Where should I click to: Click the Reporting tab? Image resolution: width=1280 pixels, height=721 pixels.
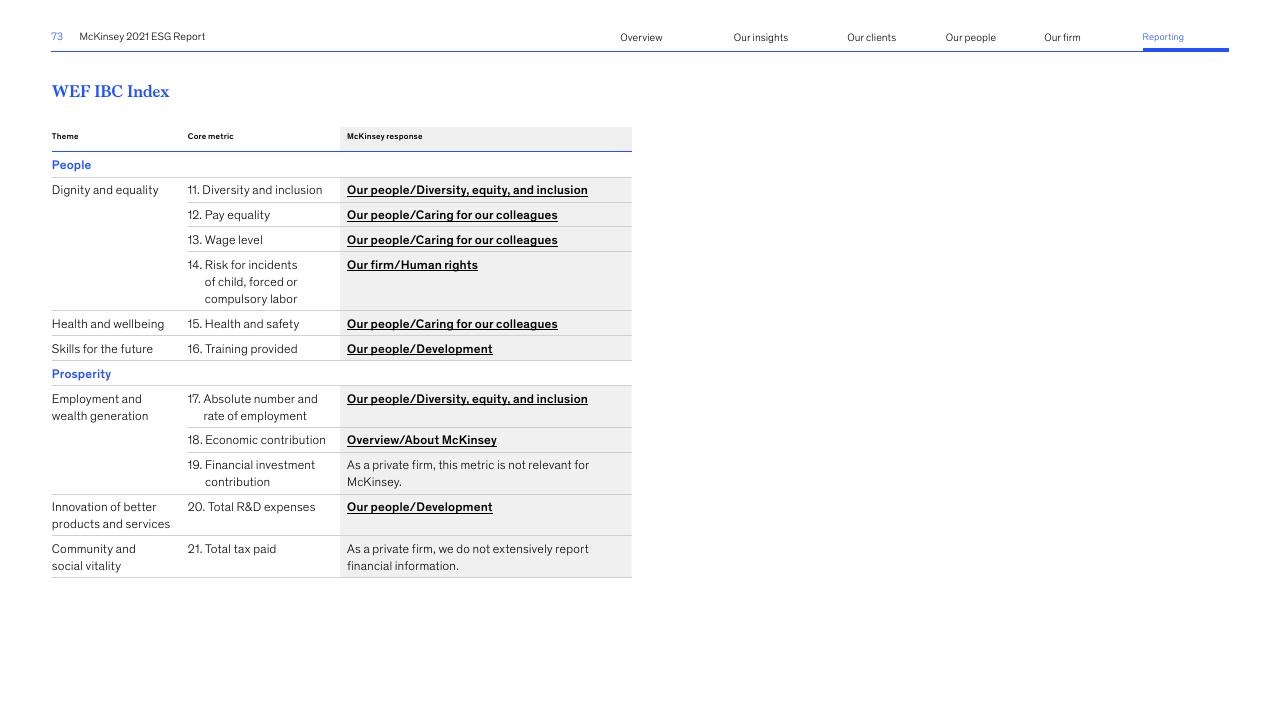1163,37
